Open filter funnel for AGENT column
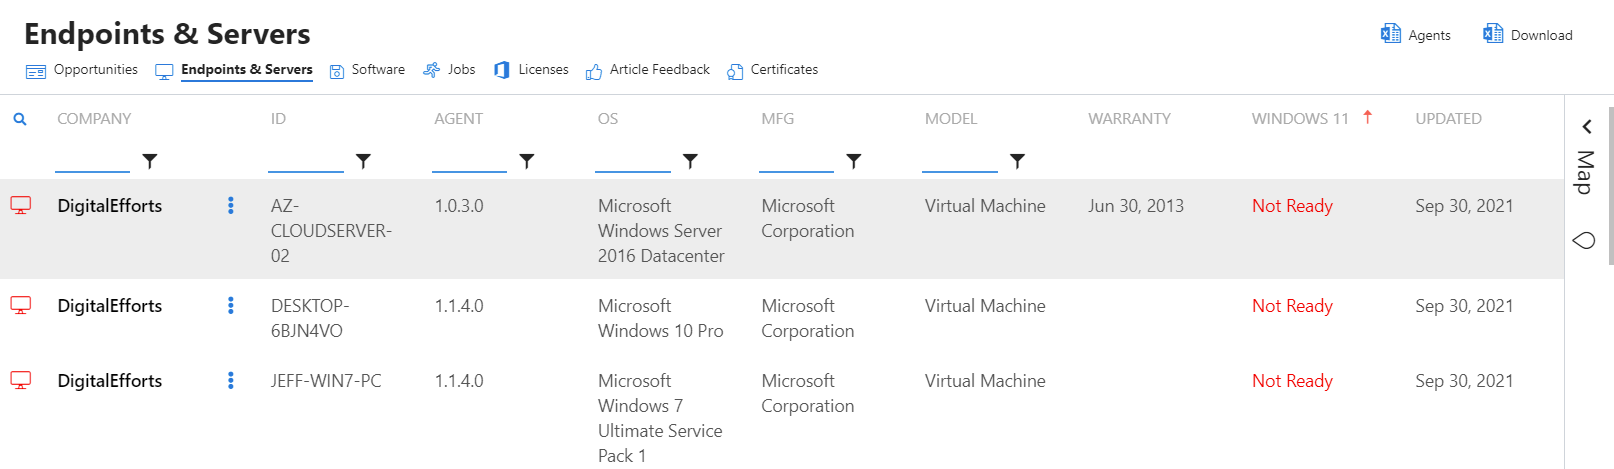 coord(527,161)
